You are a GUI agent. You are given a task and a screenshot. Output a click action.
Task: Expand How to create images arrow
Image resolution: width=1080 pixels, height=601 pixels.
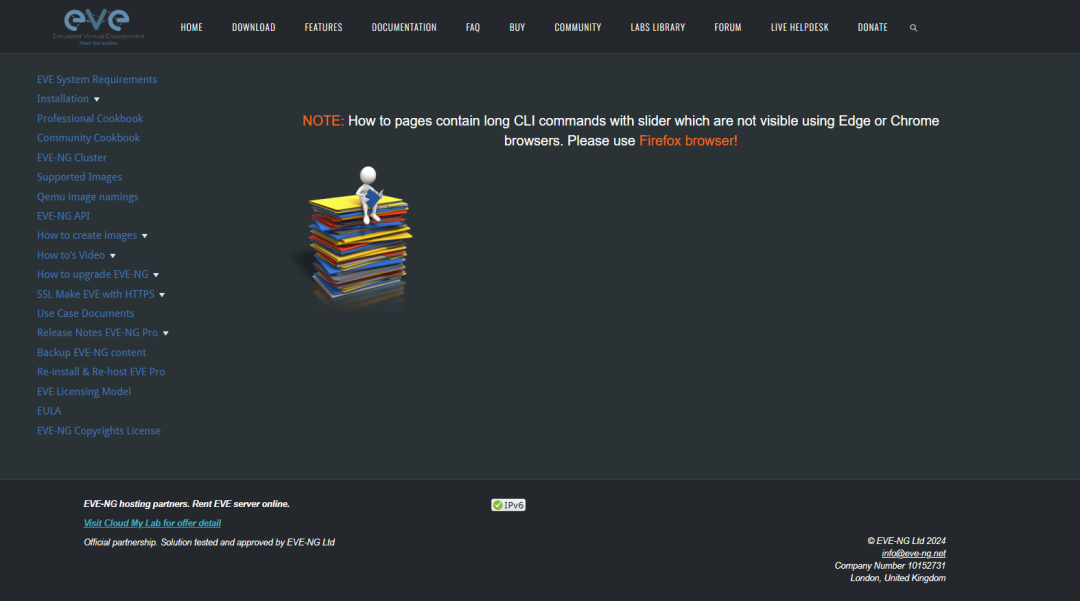coord(145,236)
